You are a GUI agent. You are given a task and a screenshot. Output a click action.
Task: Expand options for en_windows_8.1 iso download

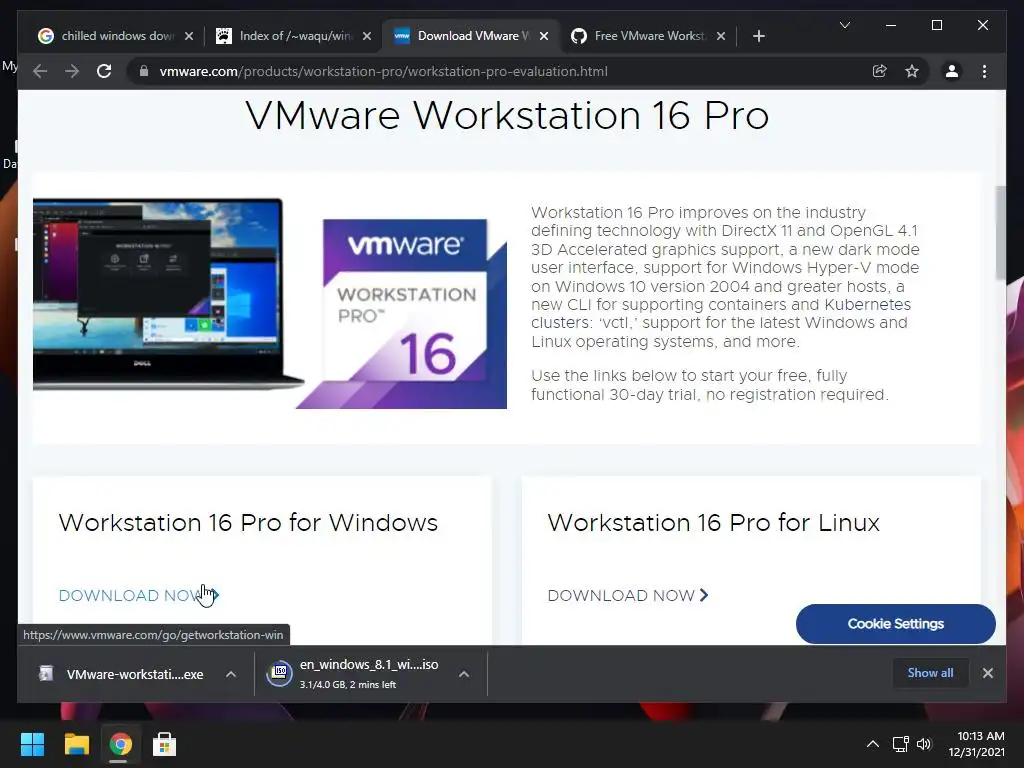click(x=464, y=674)
